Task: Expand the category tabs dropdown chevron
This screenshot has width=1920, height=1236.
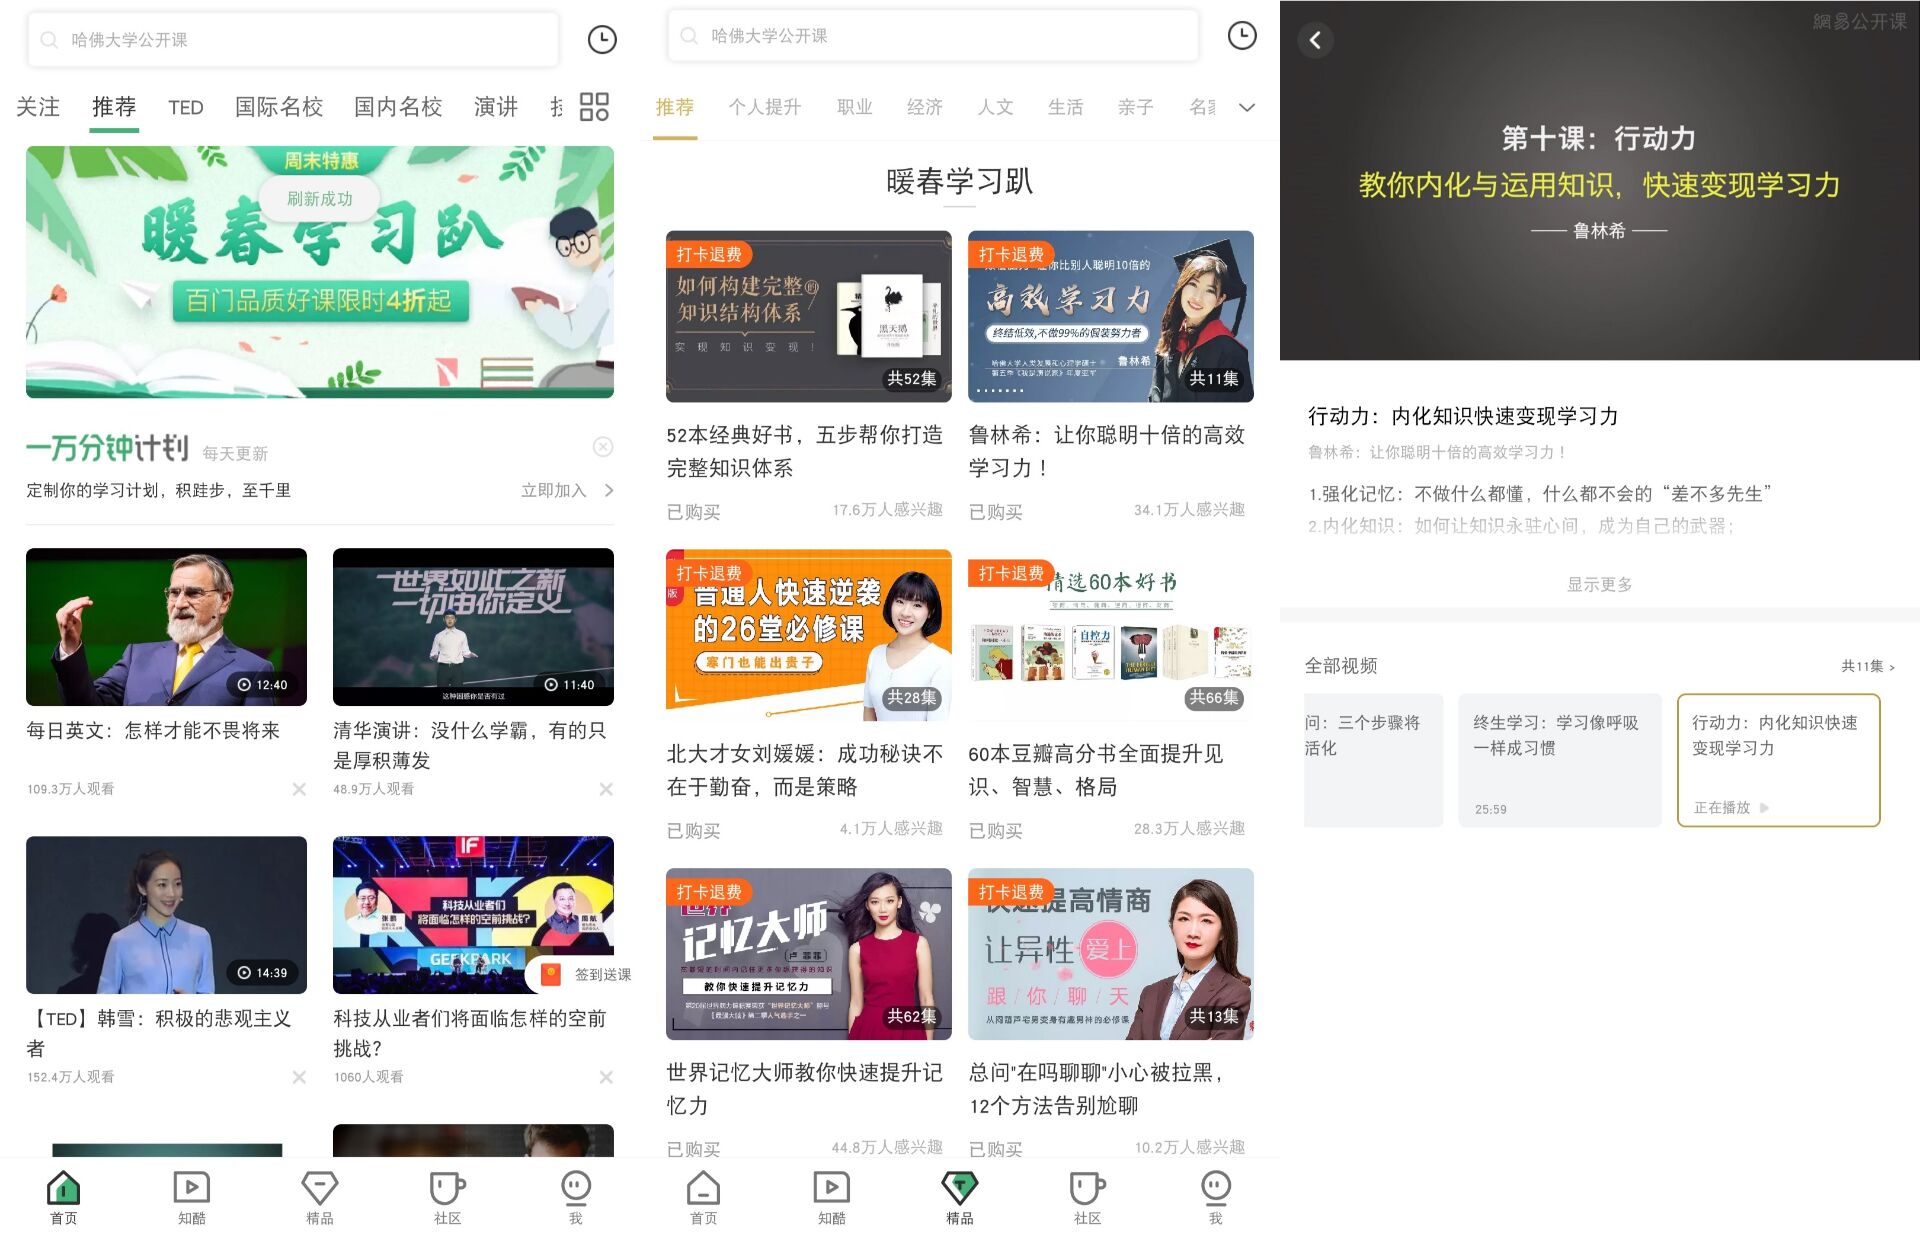Action: point(1247,107)
